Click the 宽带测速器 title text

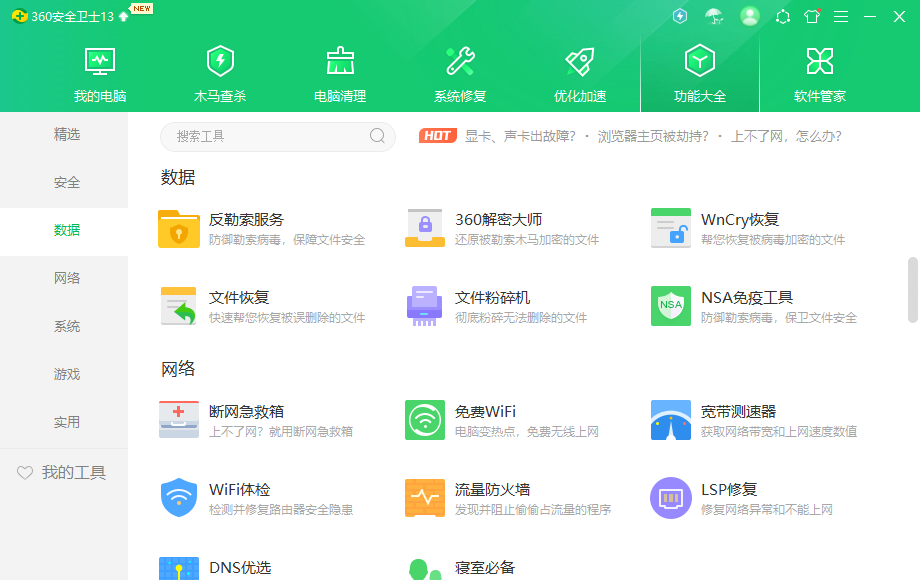[738, 412]
